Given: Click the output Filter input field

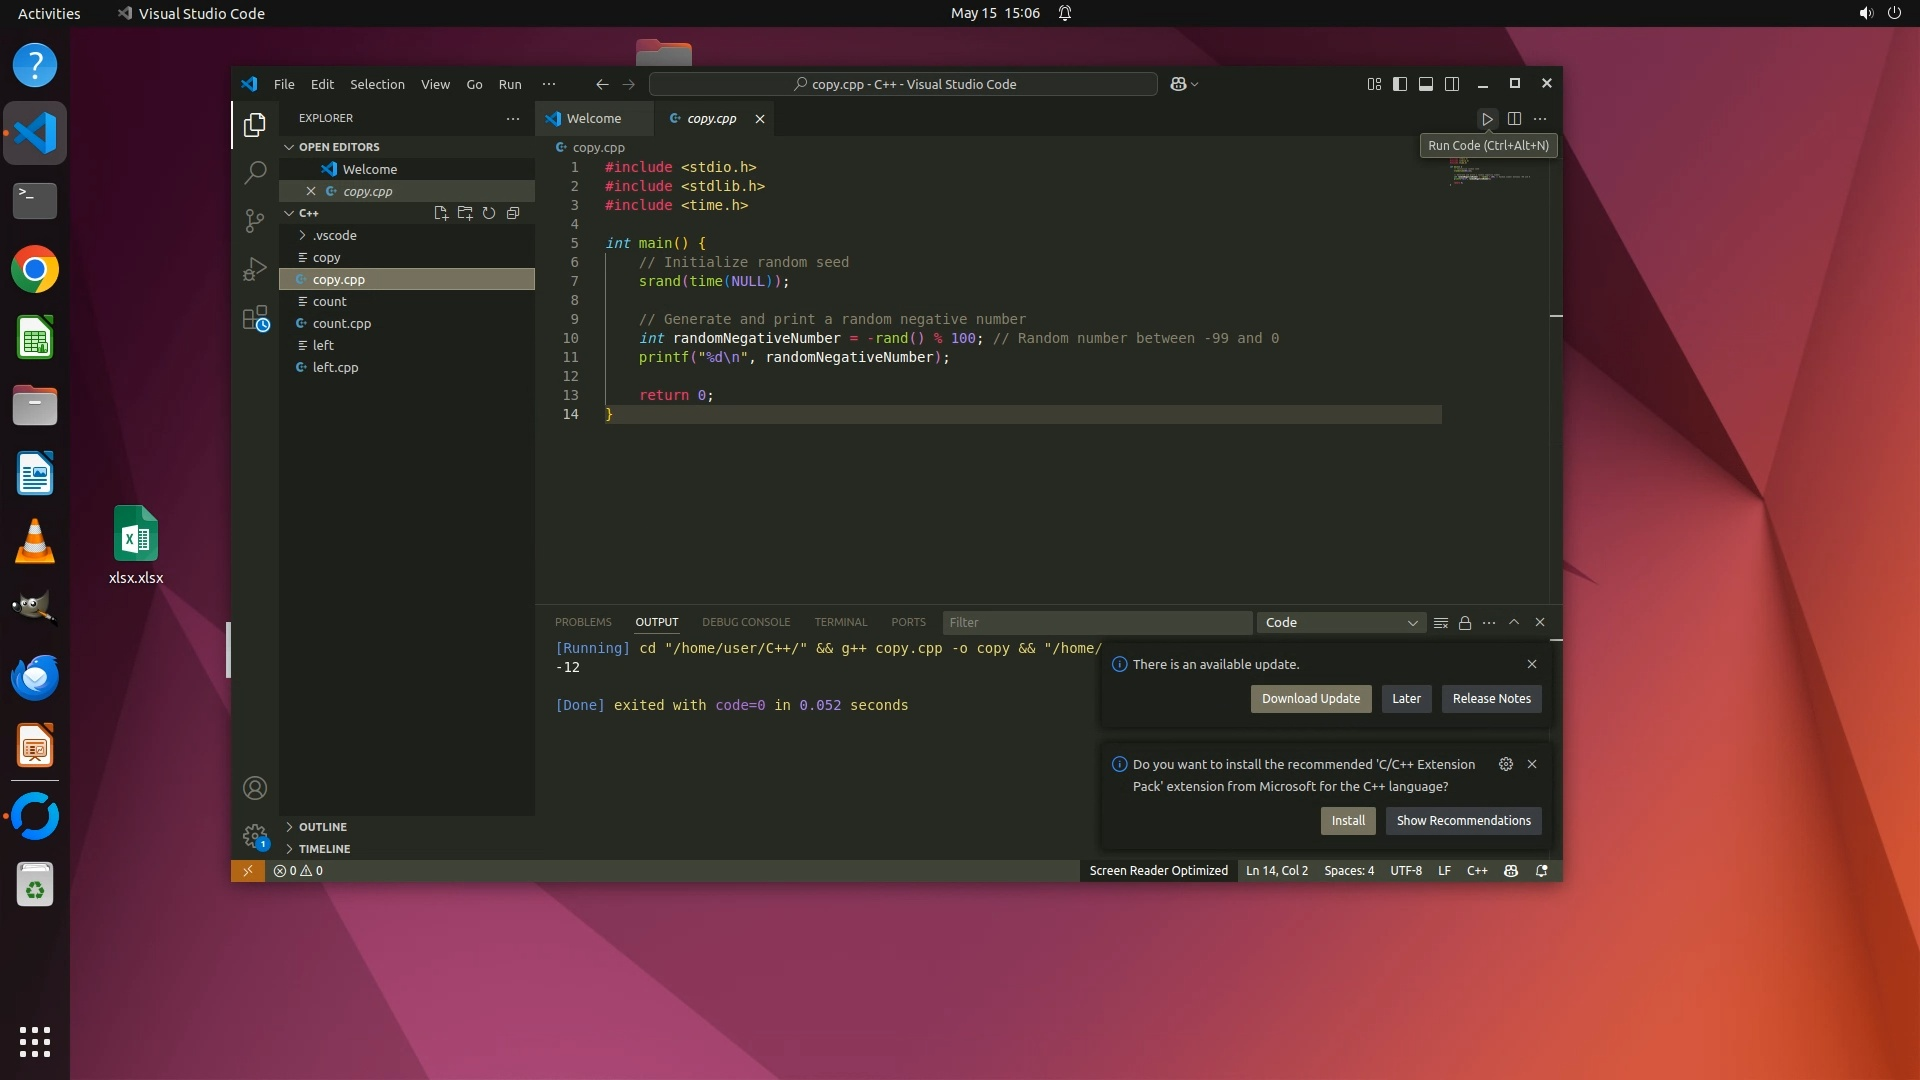Looking at the screenshot, I should pyautogui.click(x=1095, y=623).
